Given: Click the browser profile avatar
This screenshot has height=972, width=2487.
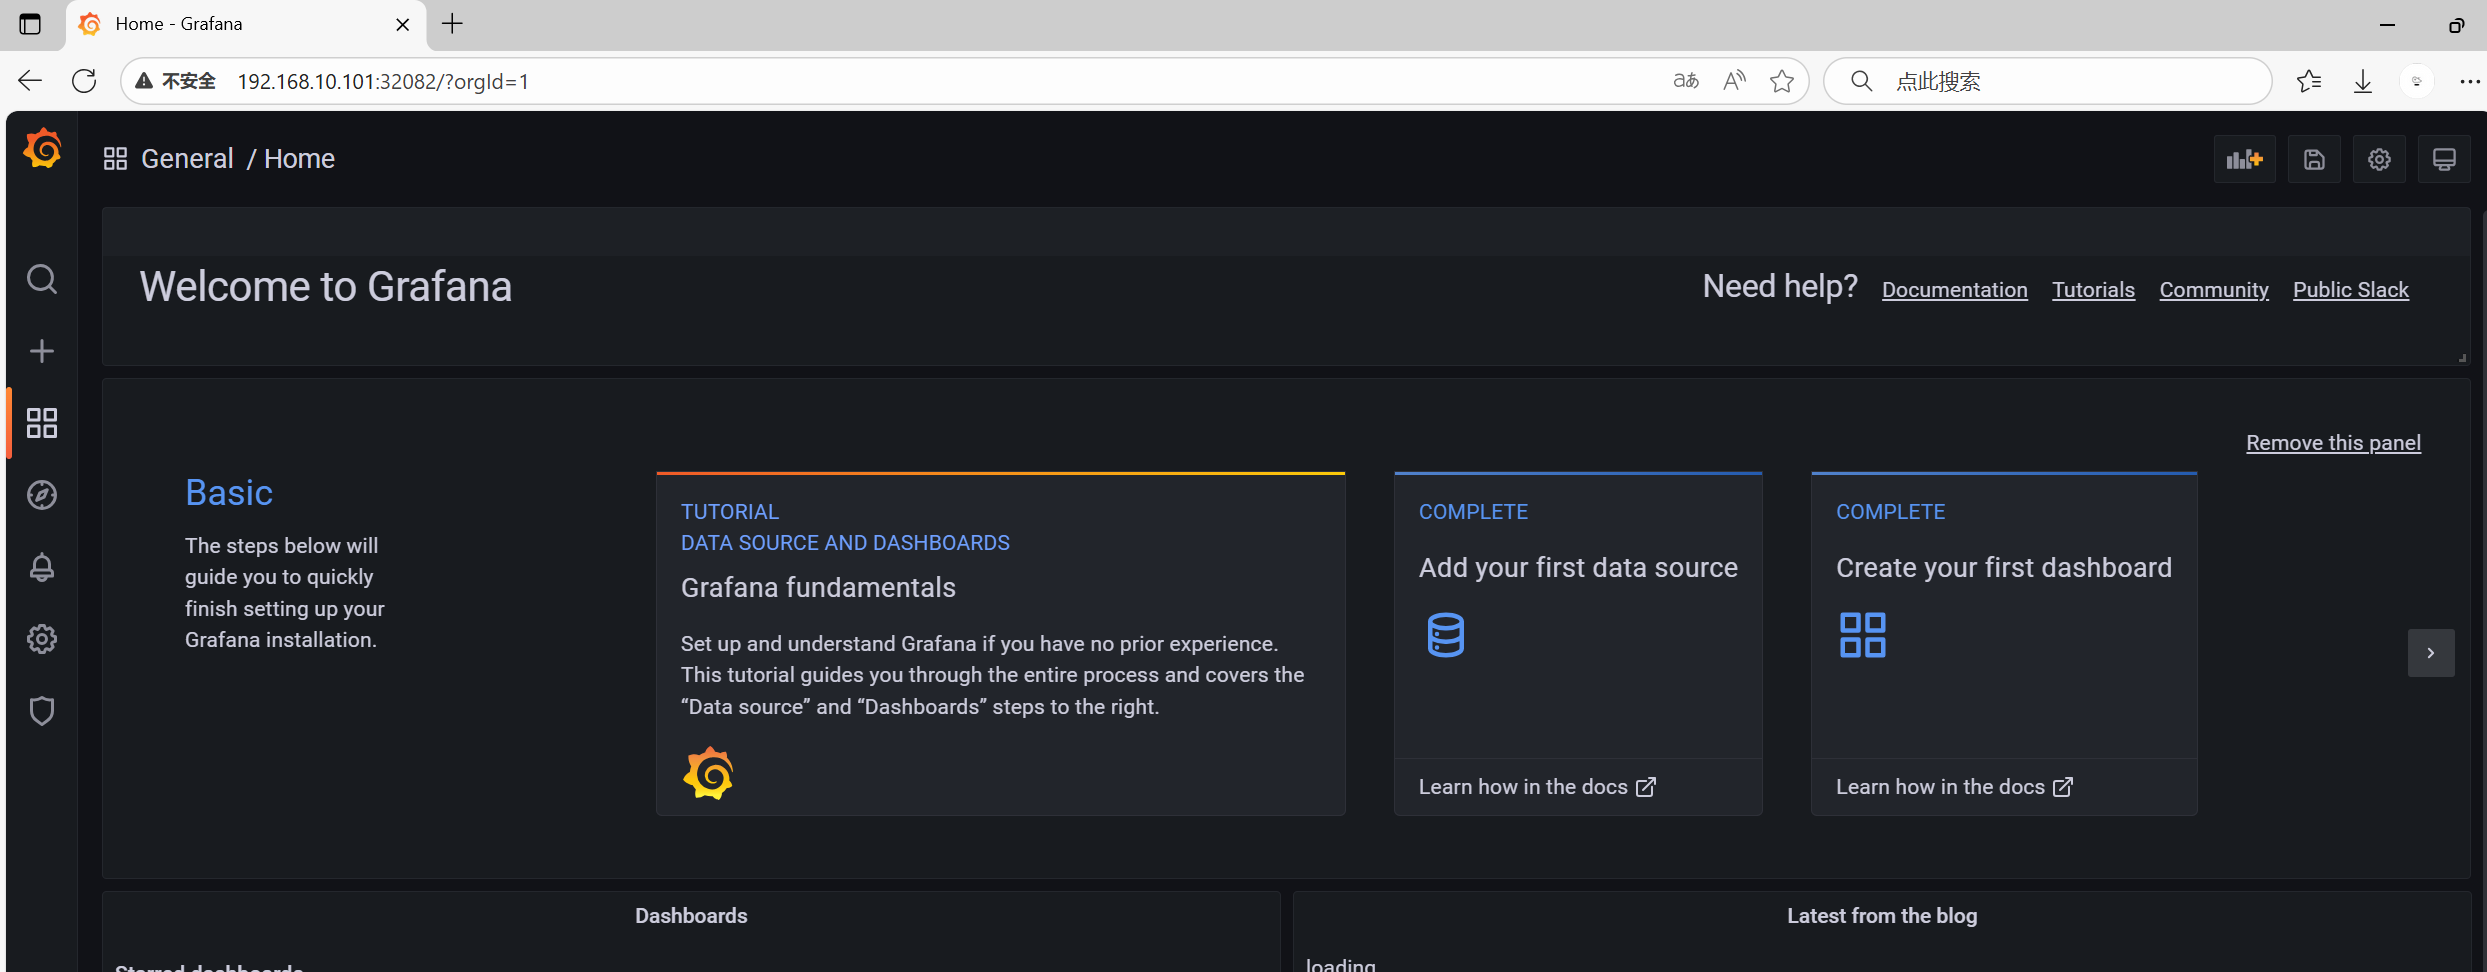Looking at the screenshot, I should [x=2416, y=81].
